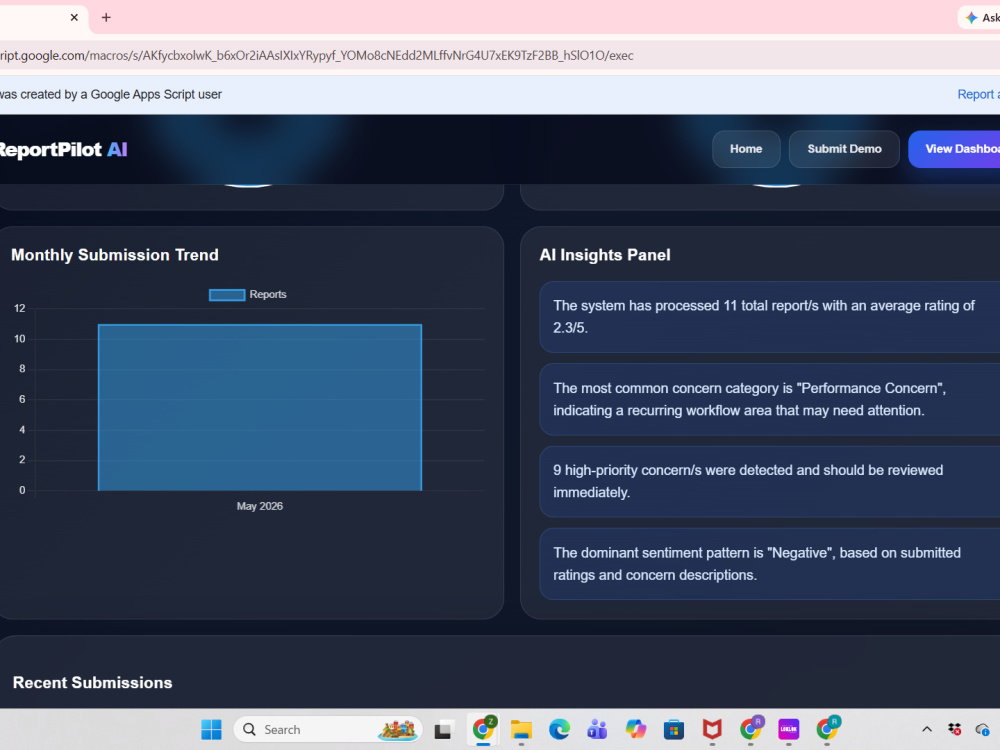Click the taskbar Search box
Image resolution: width=1000 pixels, height=750 pixels.
[x=328, y=729]
